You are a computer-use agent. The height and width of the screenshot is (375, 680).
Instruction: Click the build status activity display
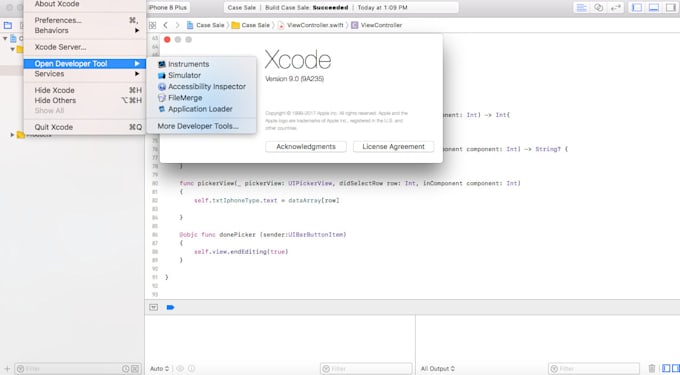[341, 8]
